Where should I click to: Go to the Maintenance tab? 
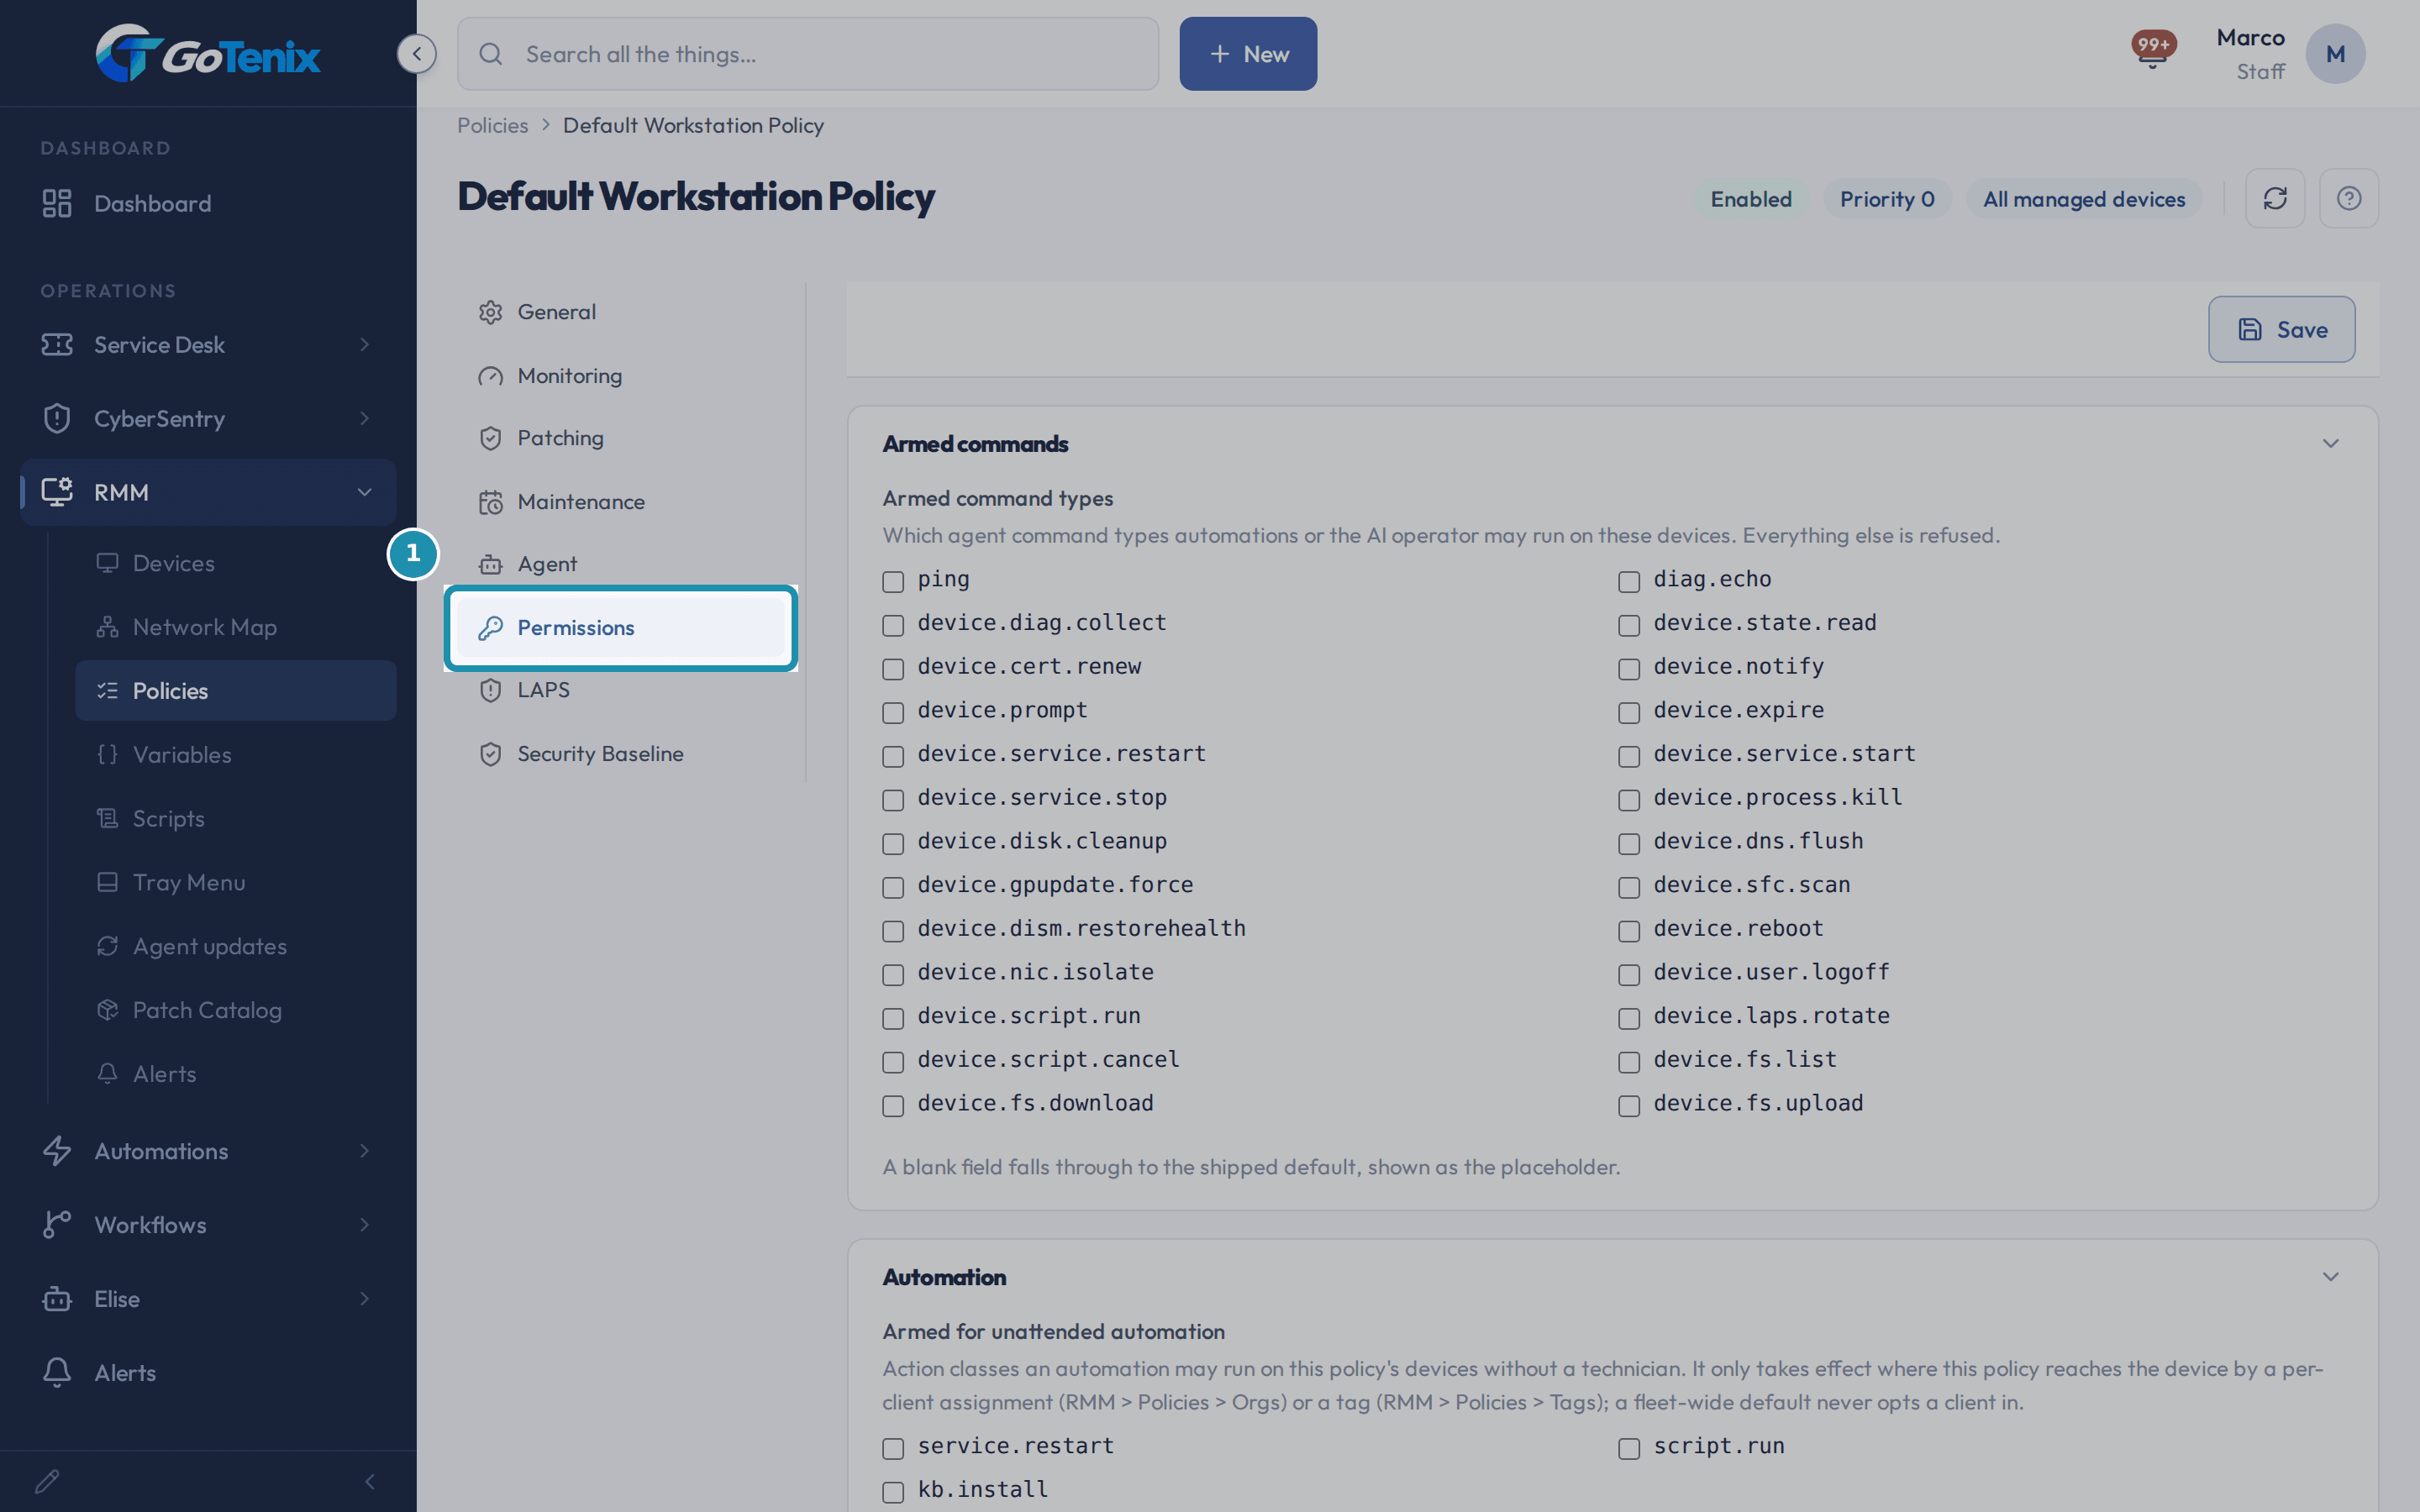(x=621, y=502)
